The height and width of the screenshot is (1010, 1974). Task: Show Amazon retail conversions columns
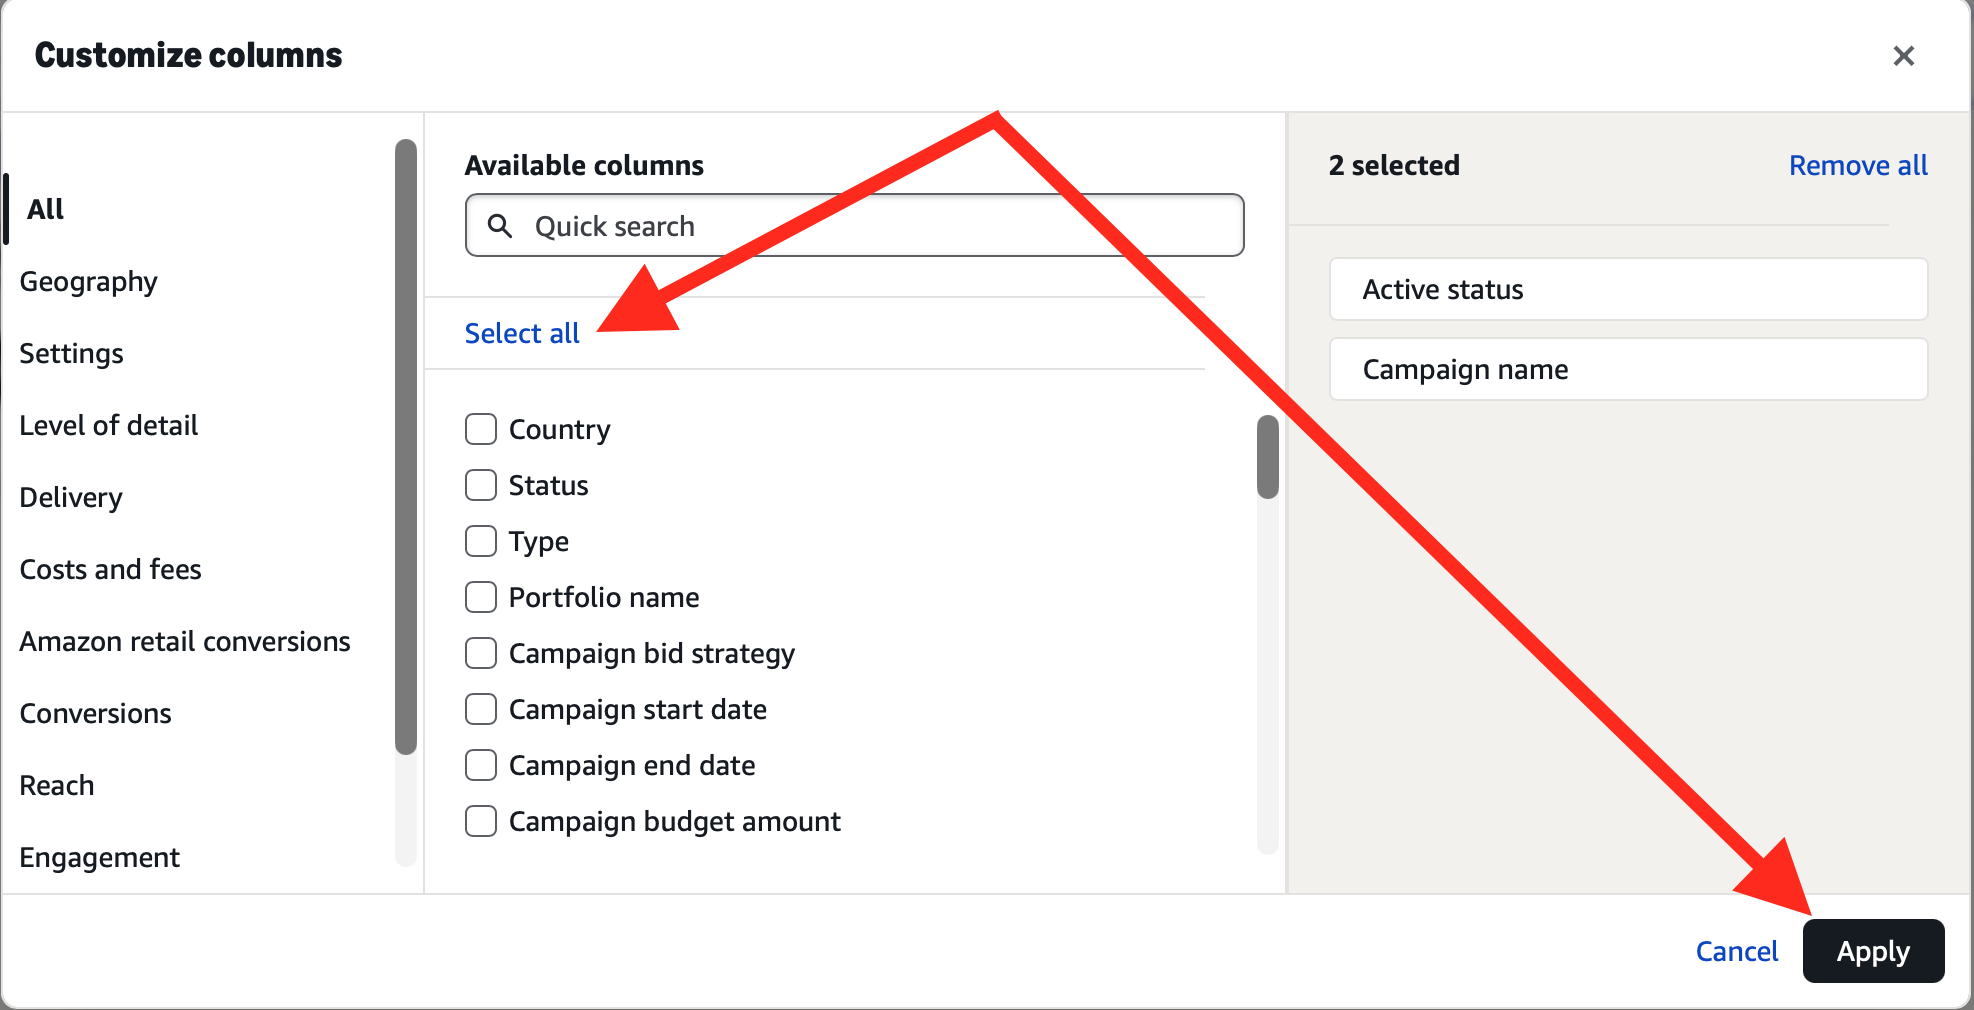(185, 642)
